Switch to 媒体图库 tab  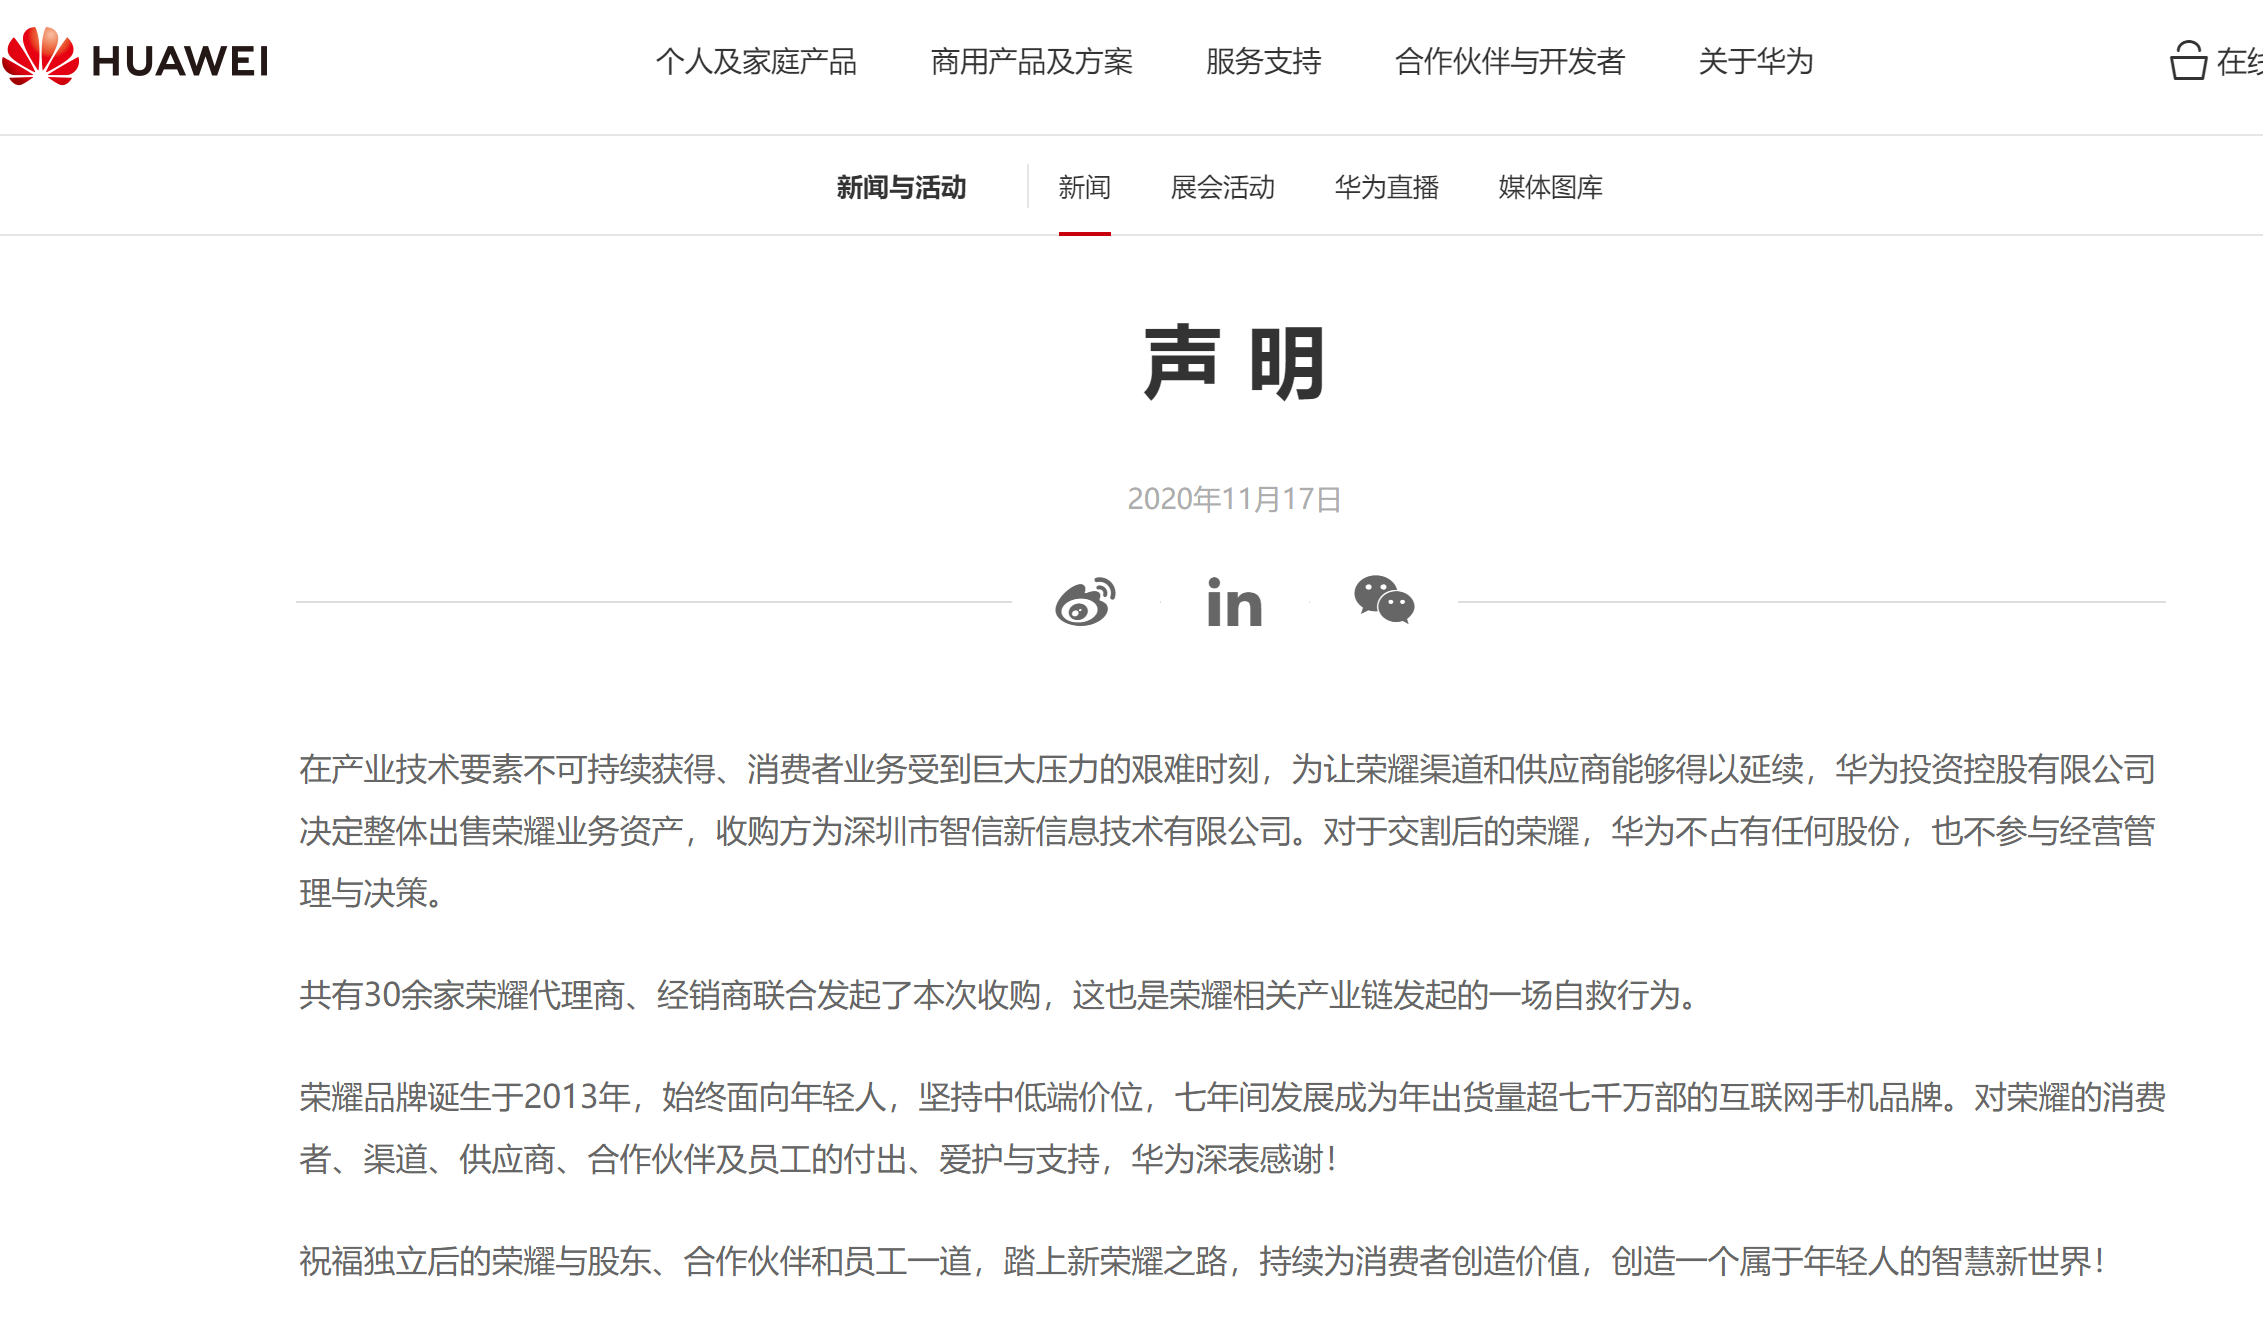1550,187
